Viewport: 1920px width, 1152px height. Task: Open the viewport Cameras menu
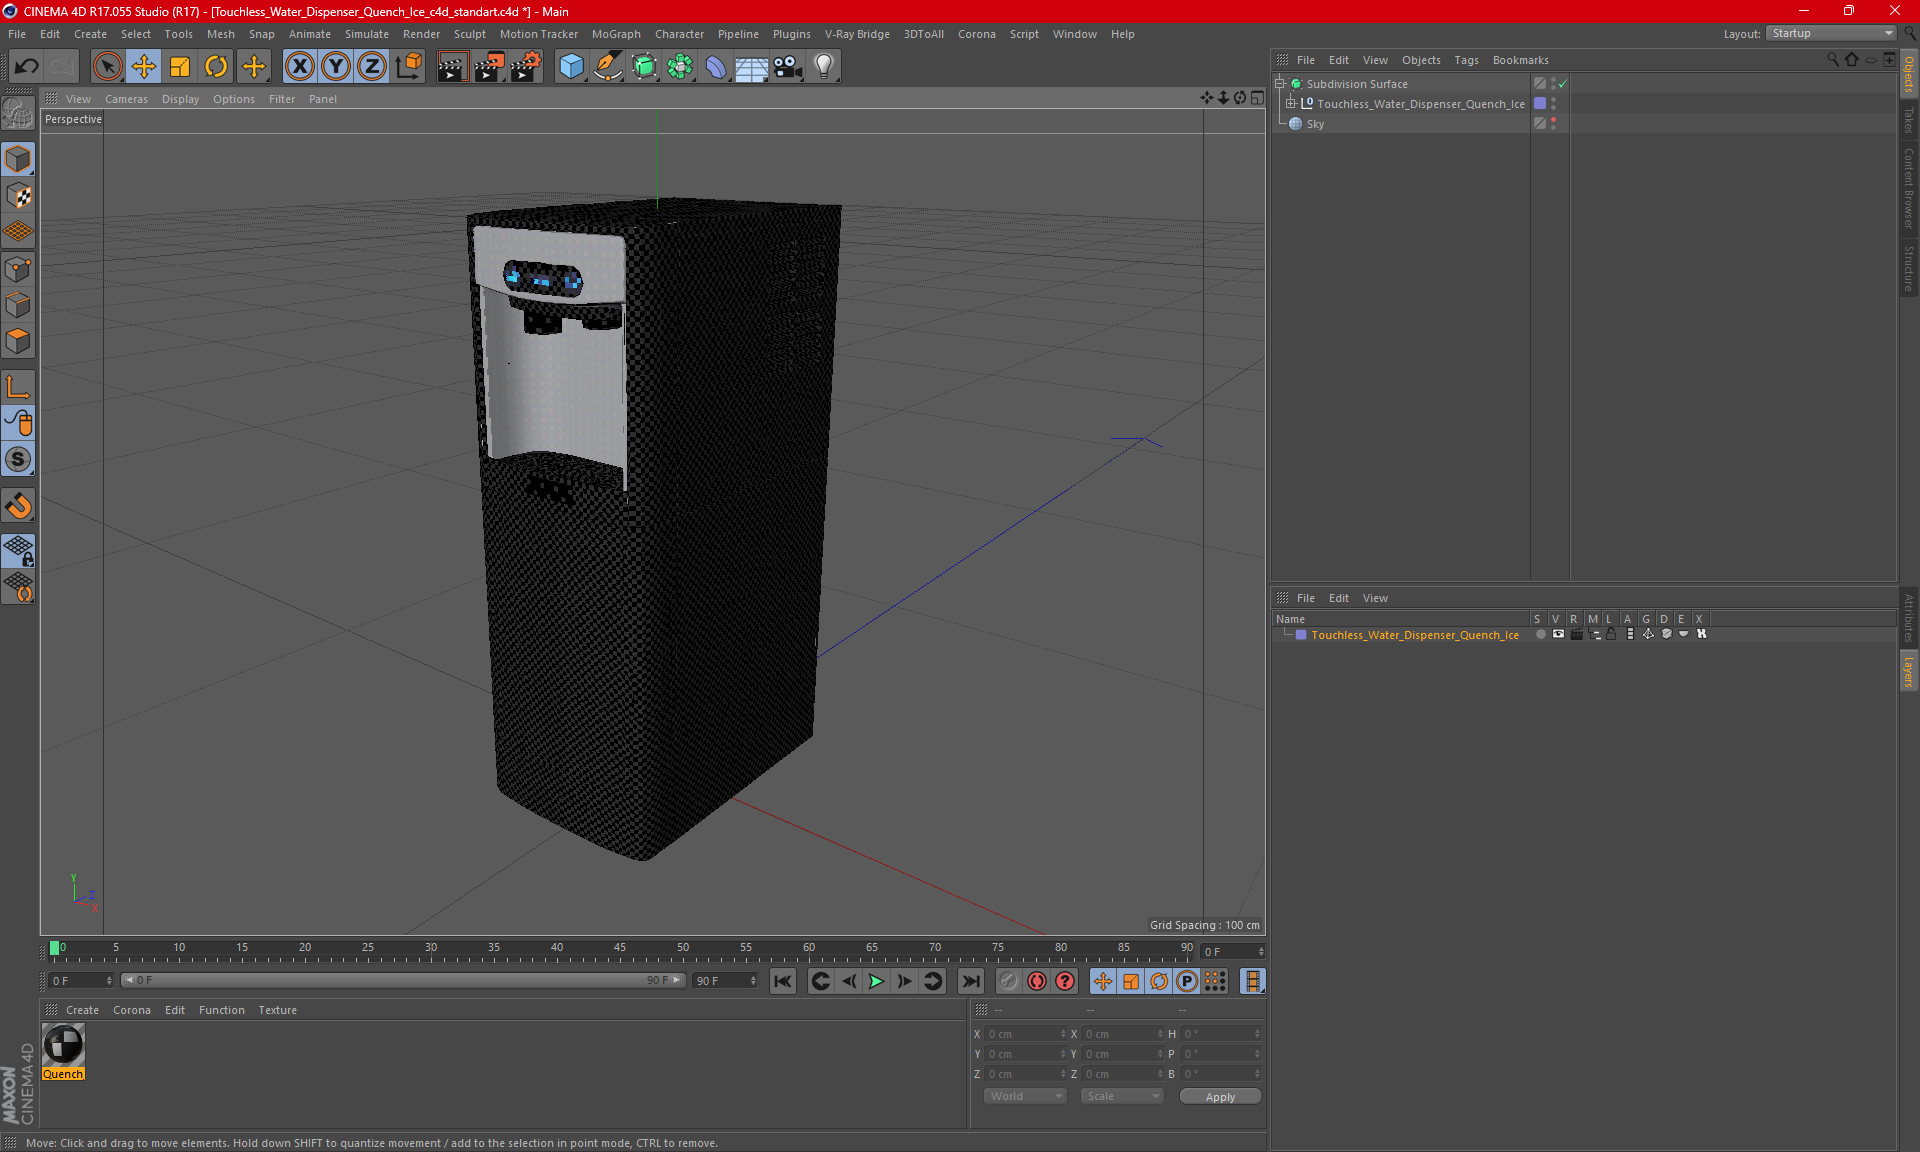[x=126, y=99]
